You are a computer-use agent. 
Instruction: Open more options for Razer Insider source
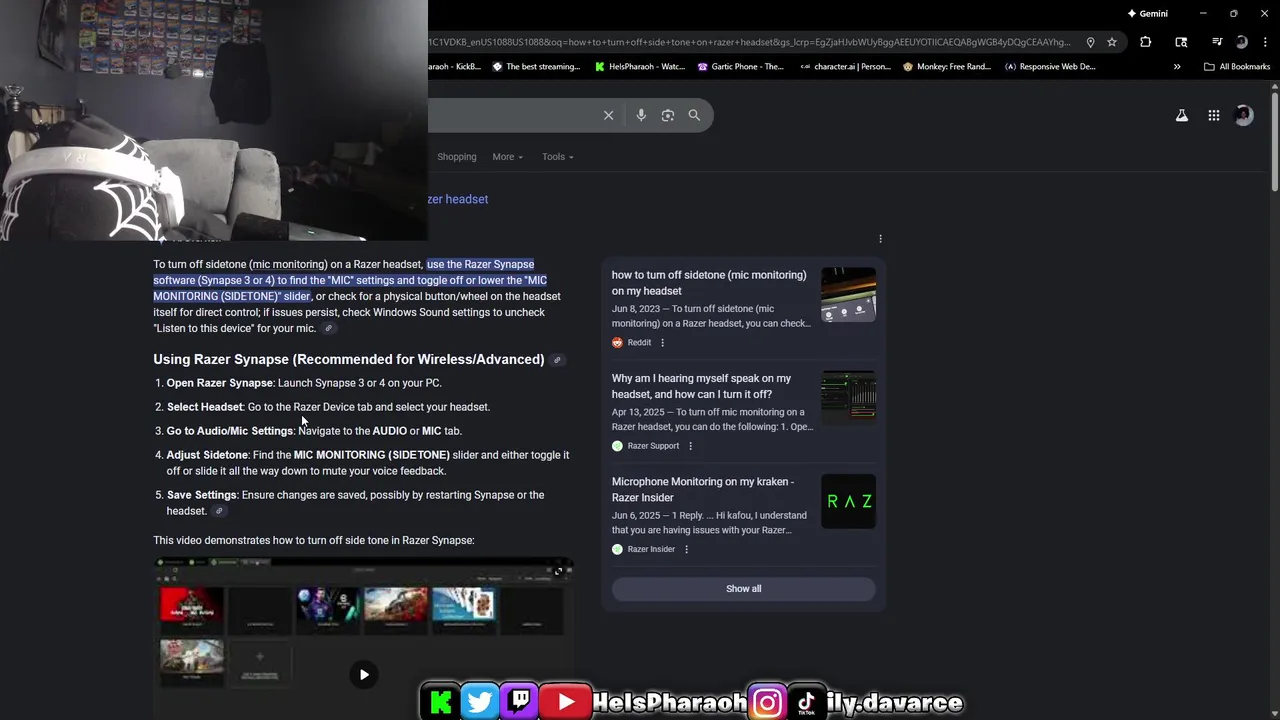(x=686, y=549)
